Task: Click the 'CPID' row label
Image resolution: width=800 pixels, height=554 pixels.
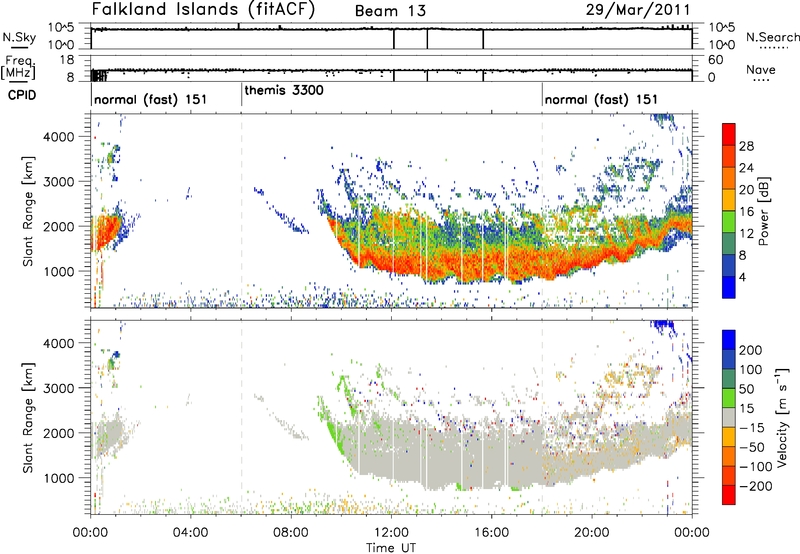Action: (x=22, y=95)
